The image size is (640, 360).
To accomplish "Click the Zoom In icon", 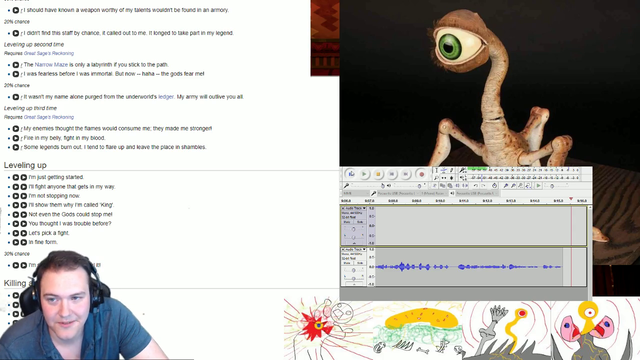I will 506,186.
